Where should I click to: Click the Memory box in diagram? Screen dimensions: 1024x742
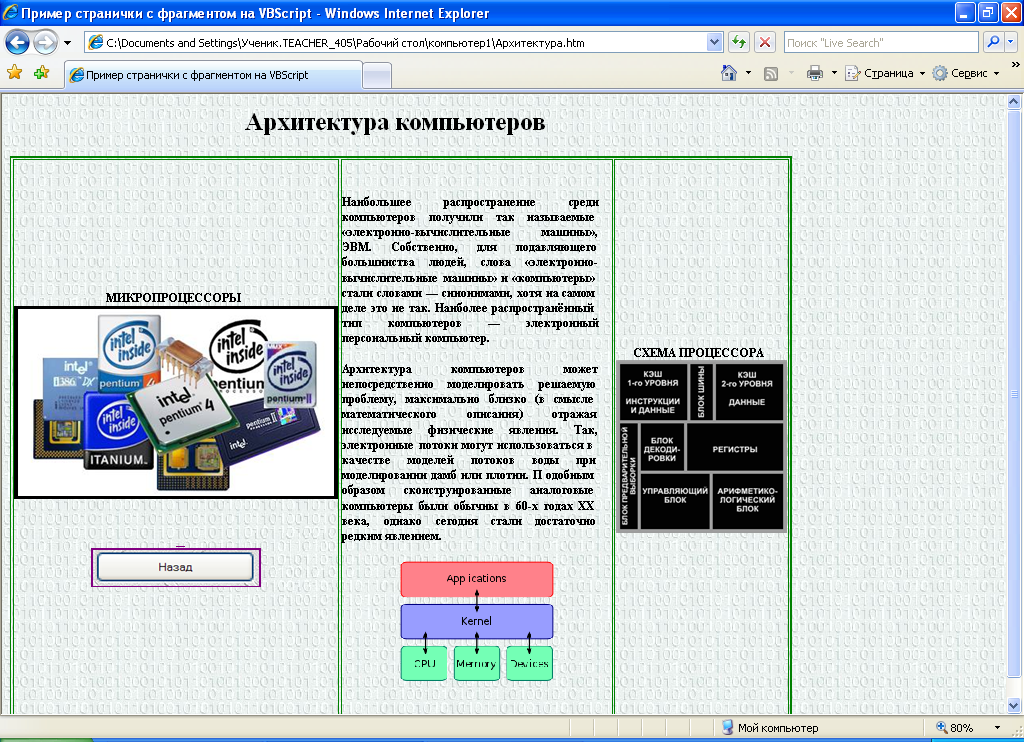[477, 664]
